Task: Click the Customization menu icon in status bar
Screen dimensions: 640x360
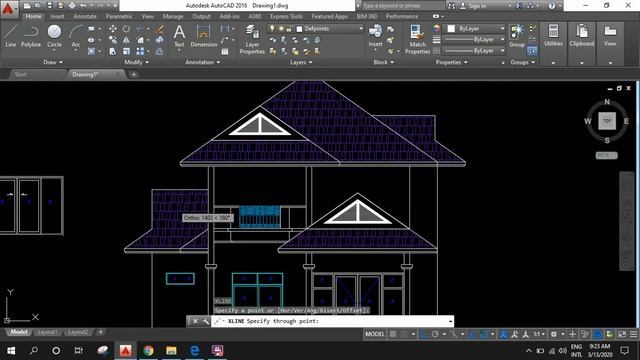Action: 633,334
